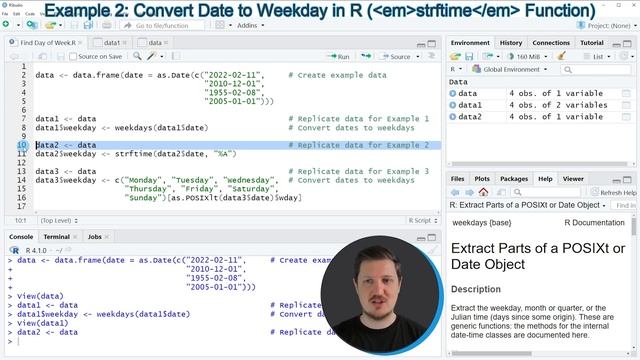
Task: Click the Compile Report notebook icon
Action: (176, 56)
